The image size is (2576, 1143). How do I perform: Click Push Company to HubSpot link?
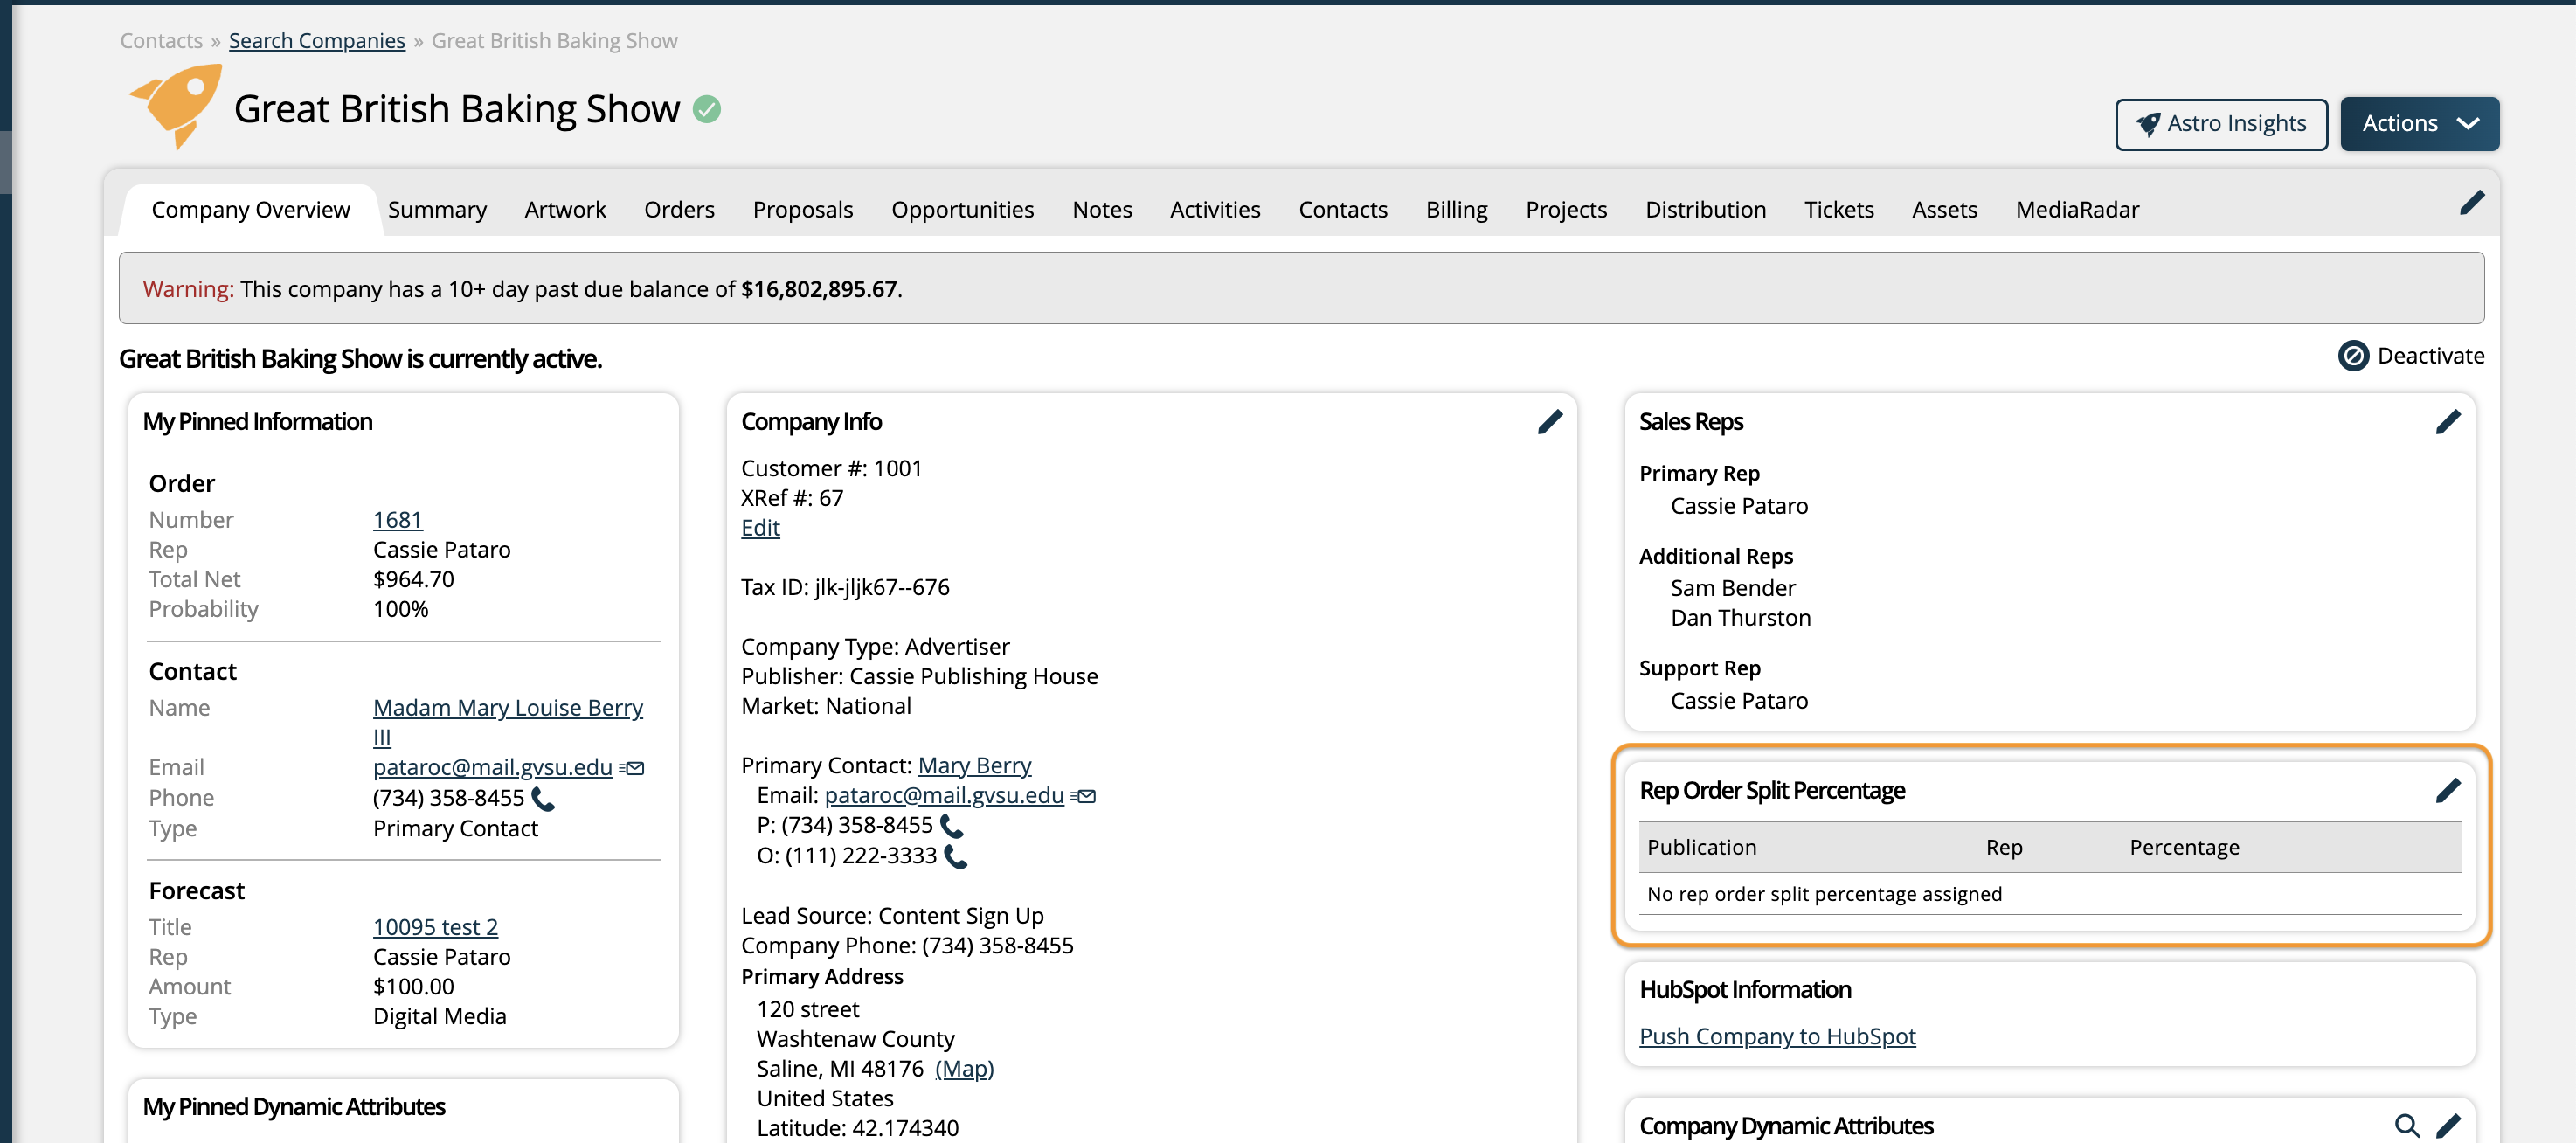[x=1777, y=1037]
